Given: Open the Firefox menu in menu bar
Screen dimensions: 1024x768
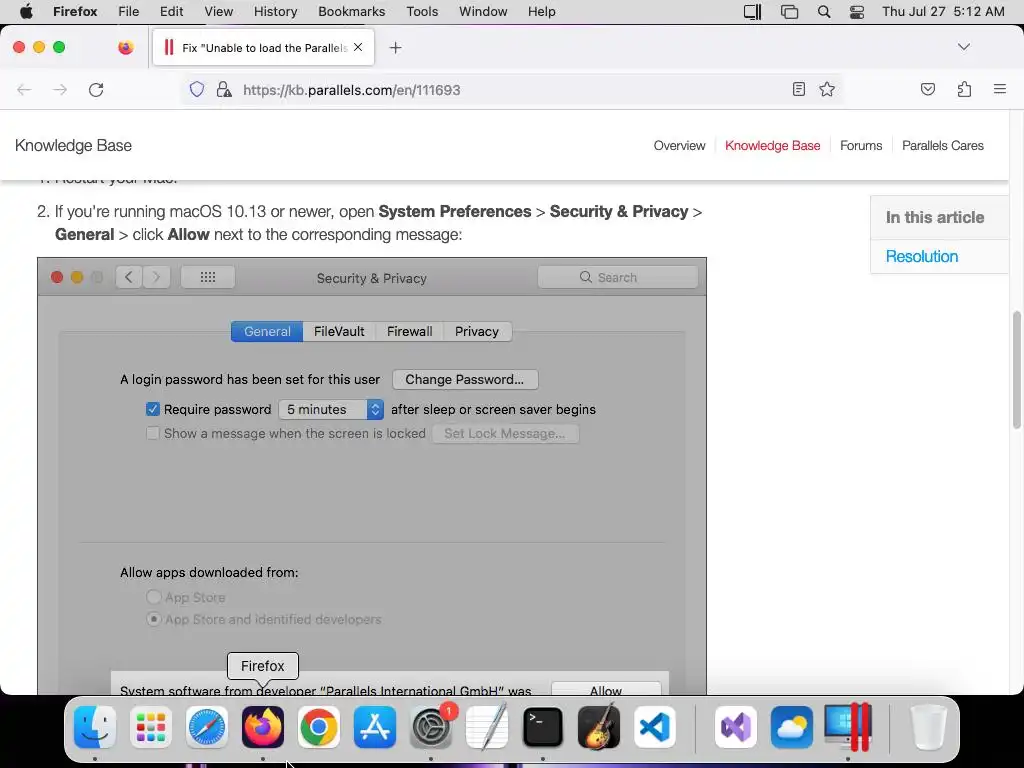Looking at the screenshot, I should pyautogui.click(x=75, y=12).
